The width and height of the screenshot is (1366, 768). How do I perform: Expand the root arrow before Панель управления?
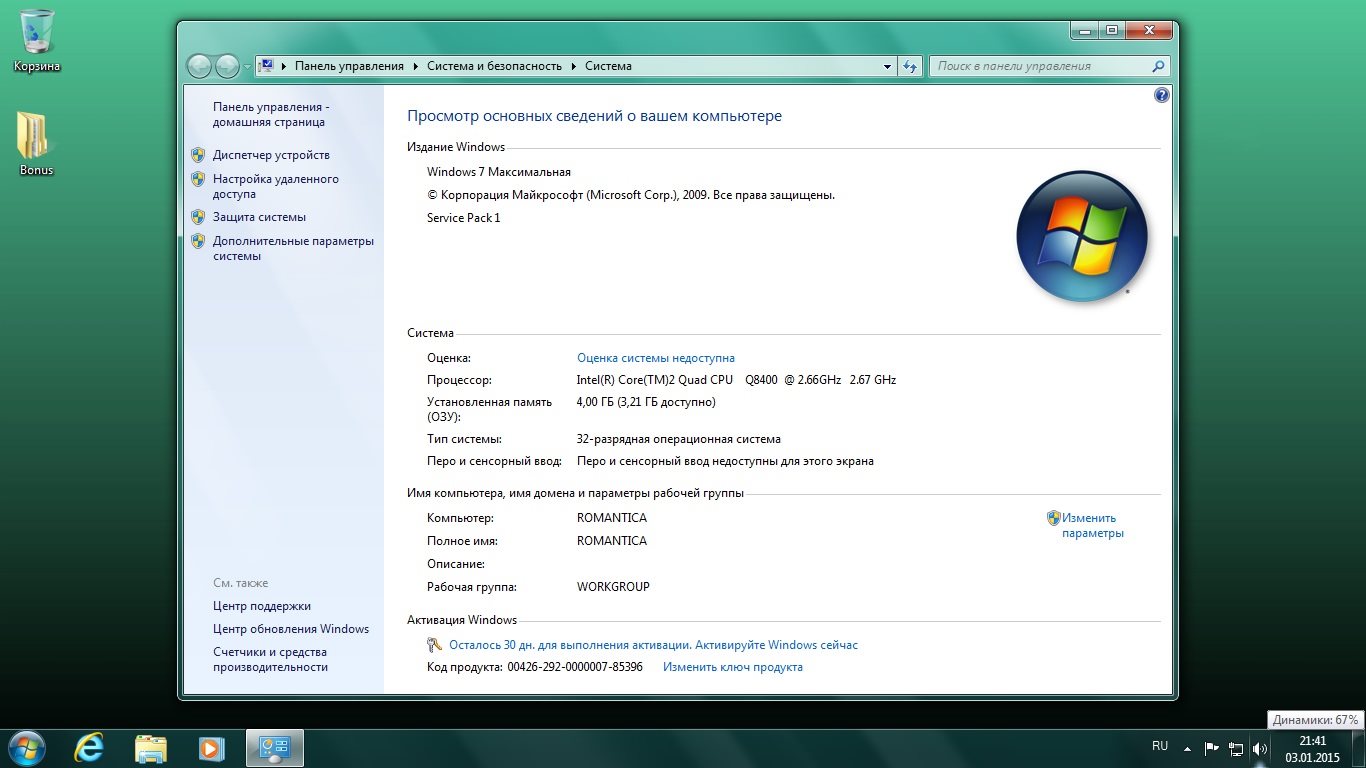[284, 66]
